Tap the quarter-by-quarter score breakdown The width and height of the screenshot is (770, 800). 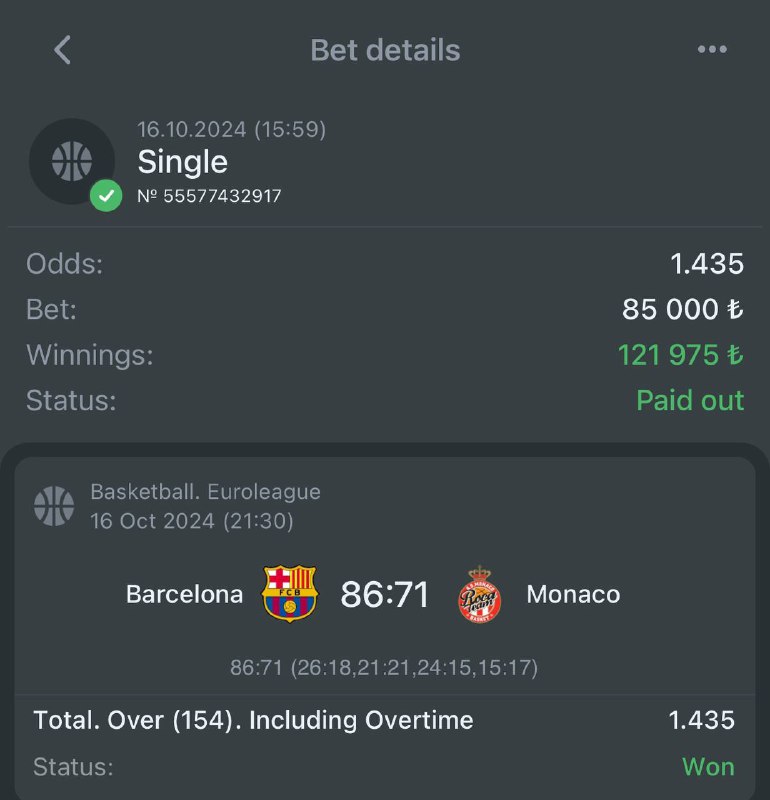click(x=384, y=667)
